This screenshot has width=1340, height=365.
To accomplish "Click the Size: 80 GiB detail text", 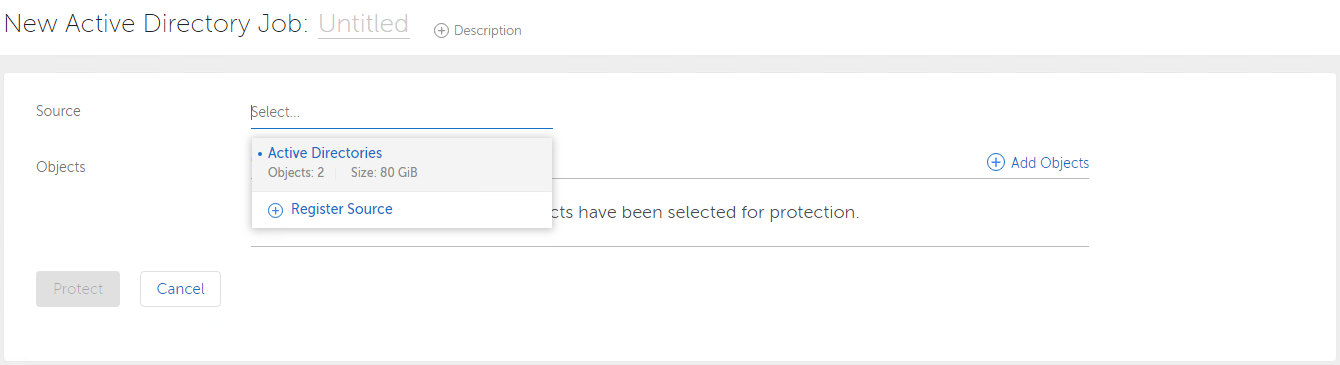I will click(x=384, y=173).
